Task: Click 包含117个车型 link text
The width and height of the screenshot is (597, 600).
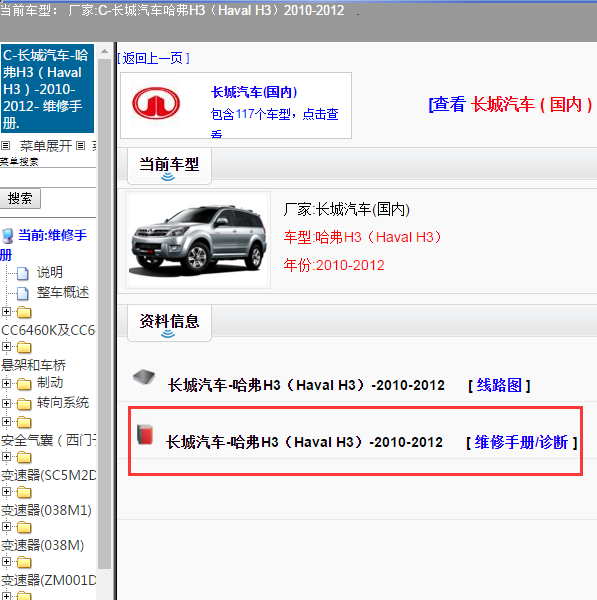Action: 274,114
